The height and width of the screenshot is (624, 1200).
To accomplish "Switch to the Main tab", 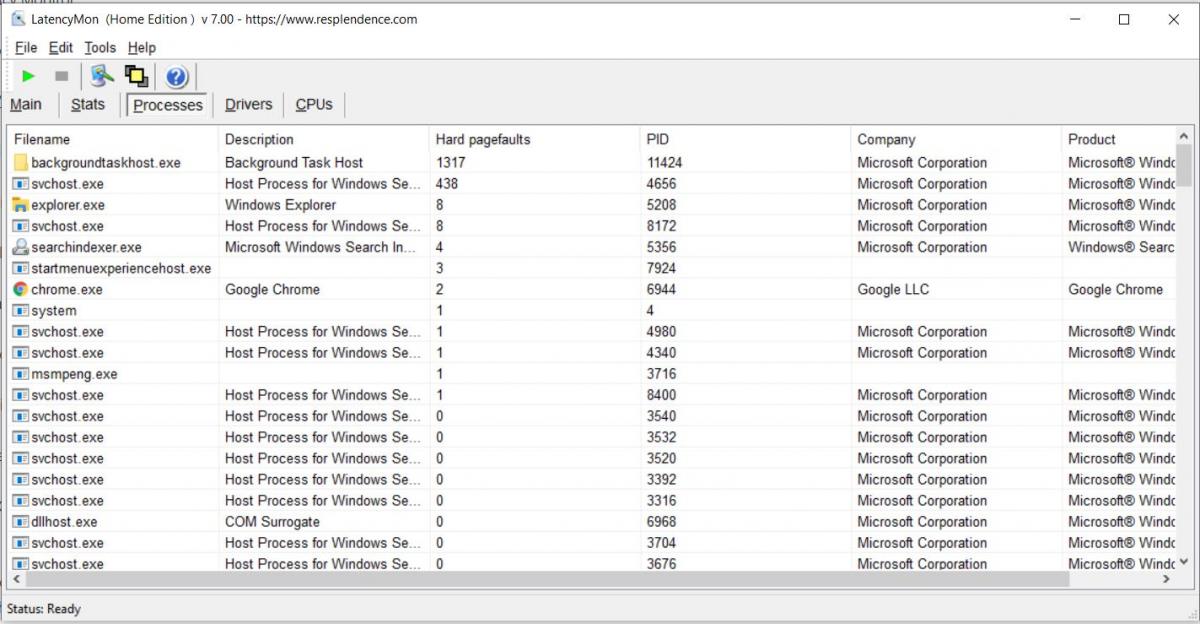I will [26, 105].
